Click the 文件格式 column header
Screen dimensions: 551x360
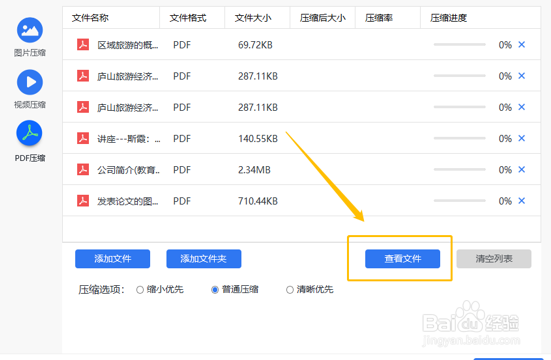coord(188,18)
